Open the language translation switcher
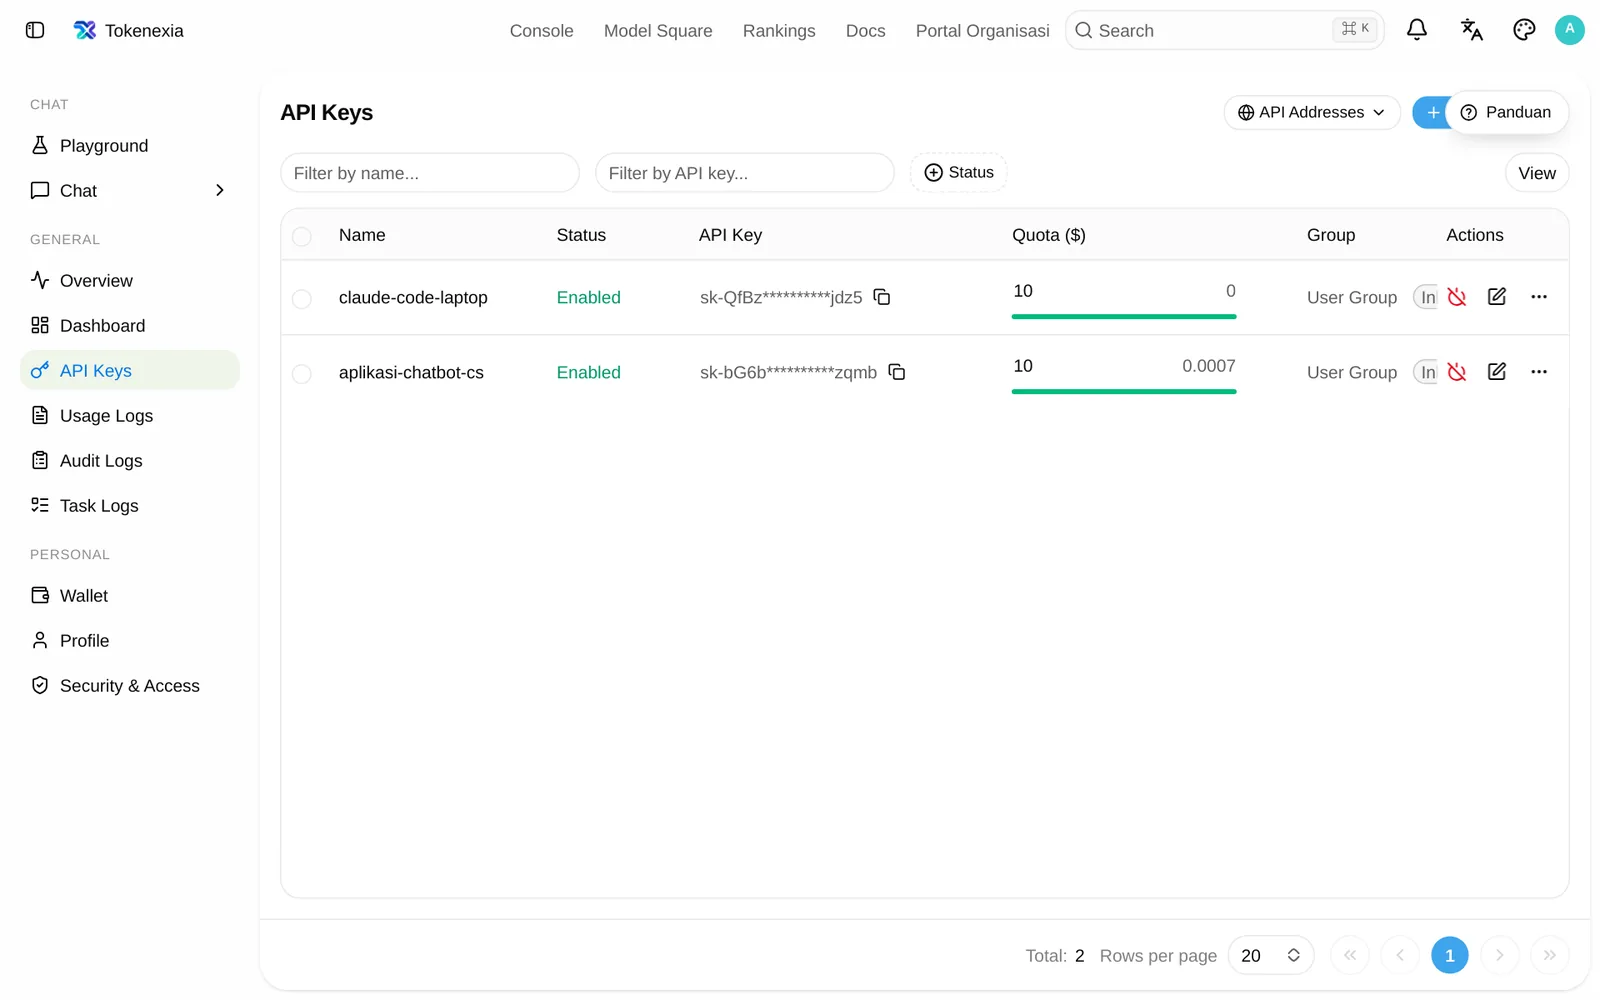The width and height of the screenshot is (1600, 1000). point(1471,30)
